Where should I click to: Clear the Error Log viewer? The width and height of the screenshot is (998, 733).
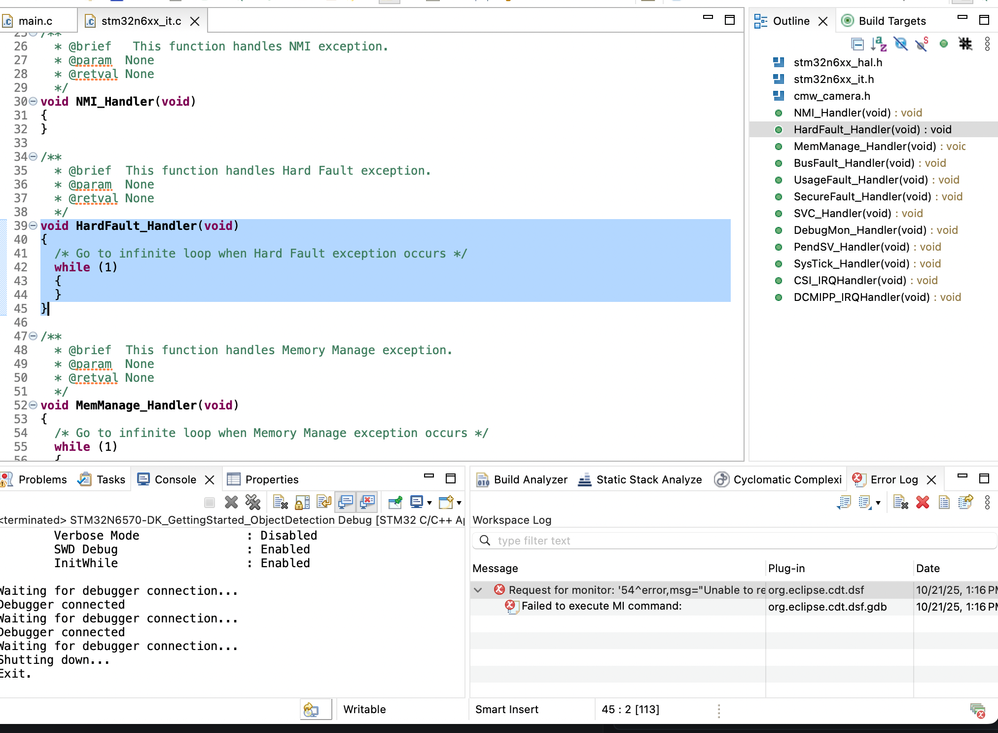point(900,502)
